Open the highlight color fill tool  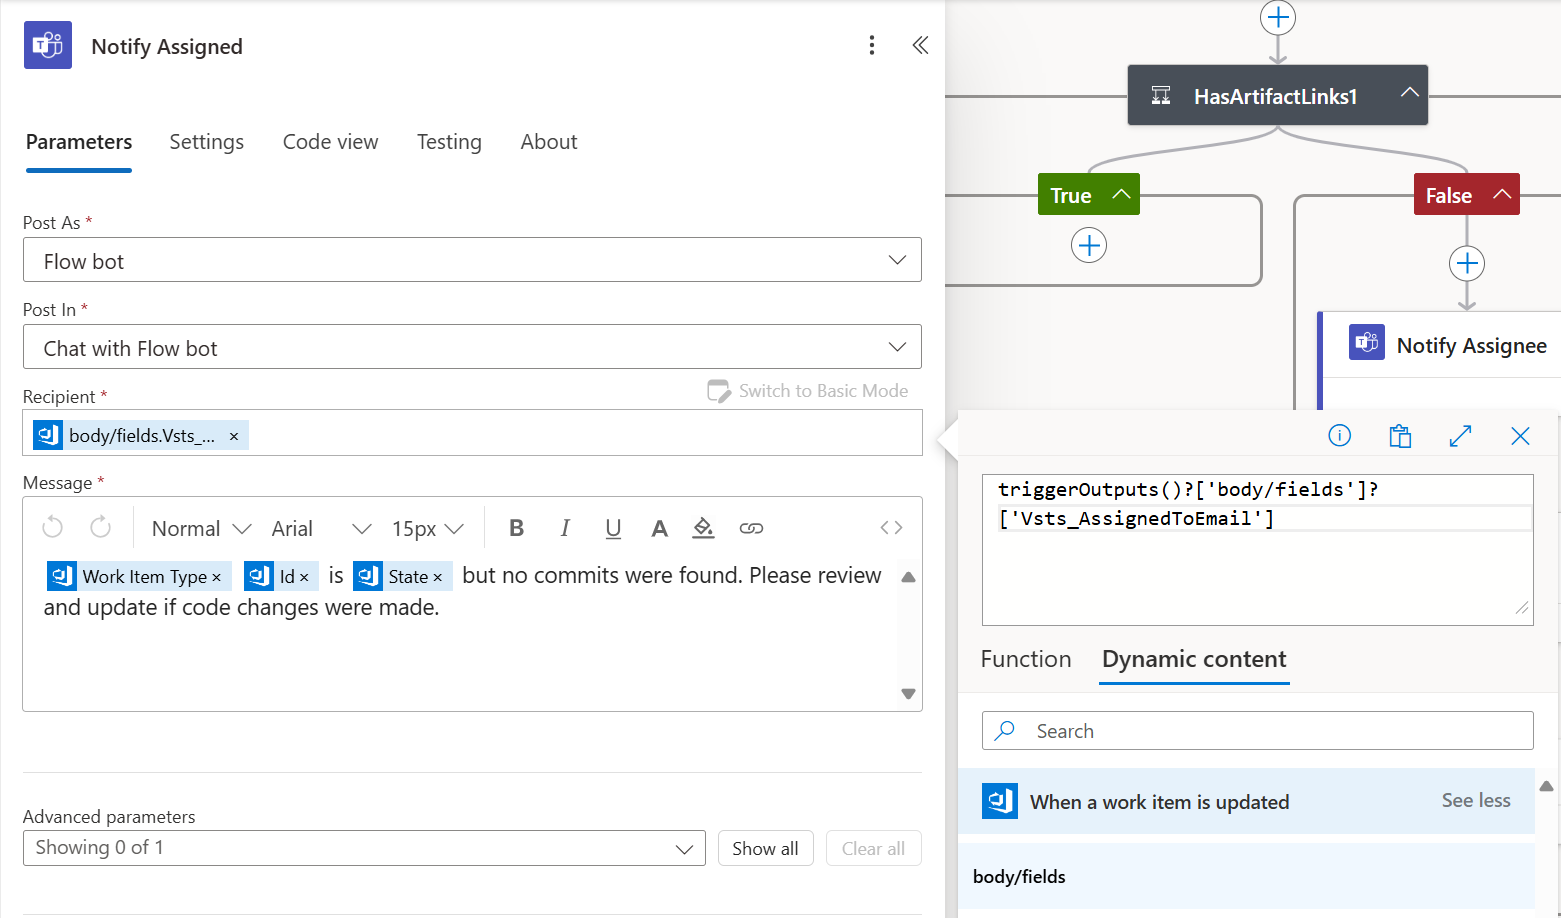[x=704, y=528]
